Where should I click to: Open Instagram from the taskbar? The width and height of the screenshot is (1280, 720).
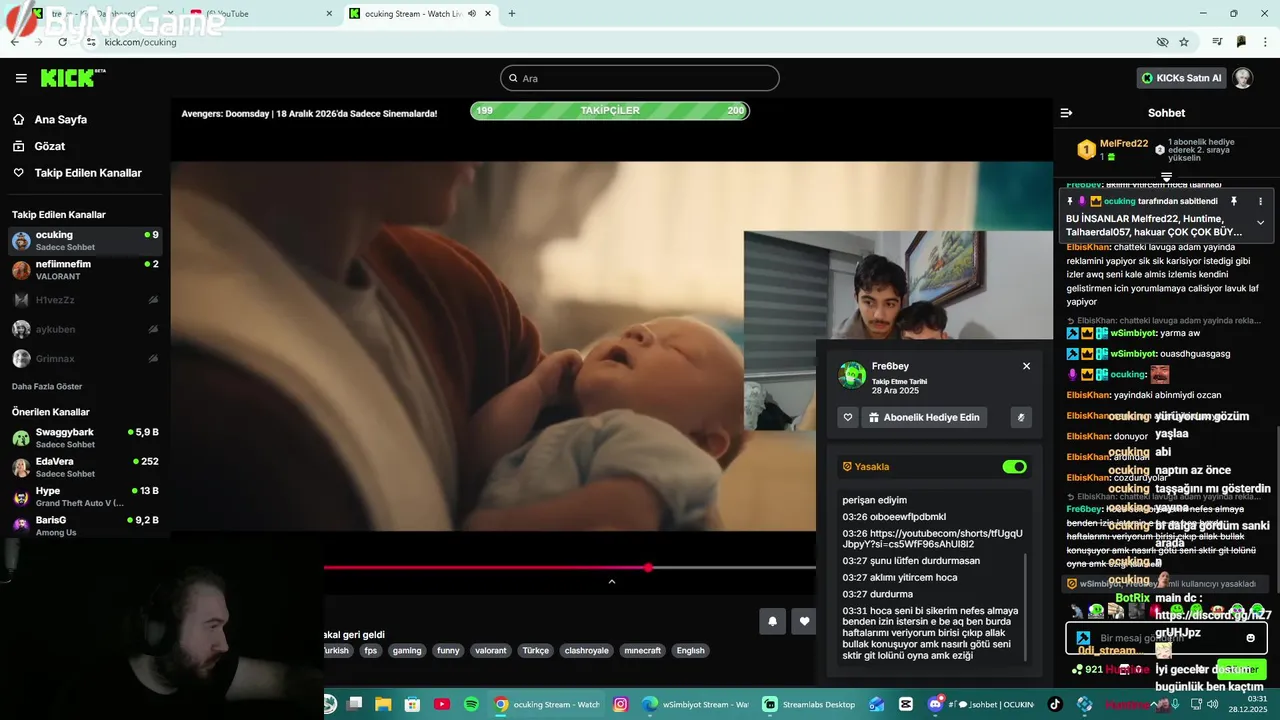pos(620,704)
